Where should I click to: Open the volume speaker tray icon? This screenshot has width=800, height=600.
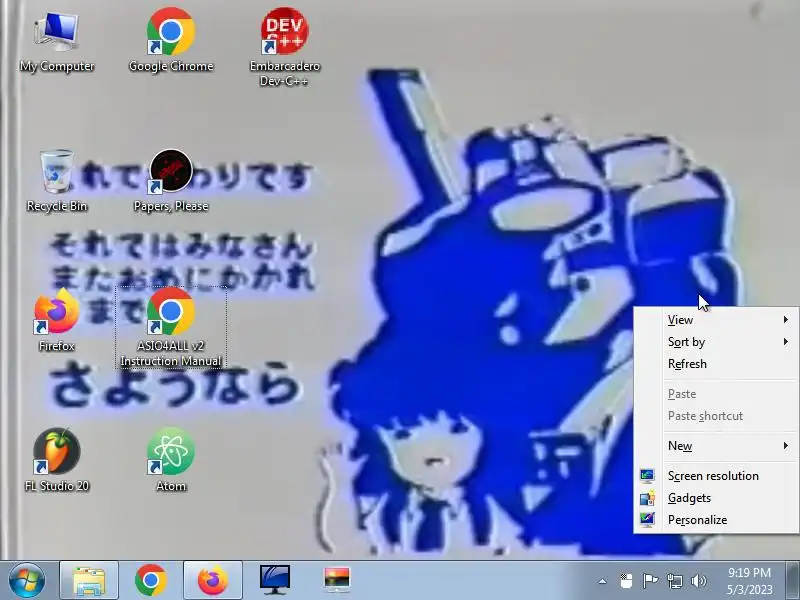tap(698, 581)
